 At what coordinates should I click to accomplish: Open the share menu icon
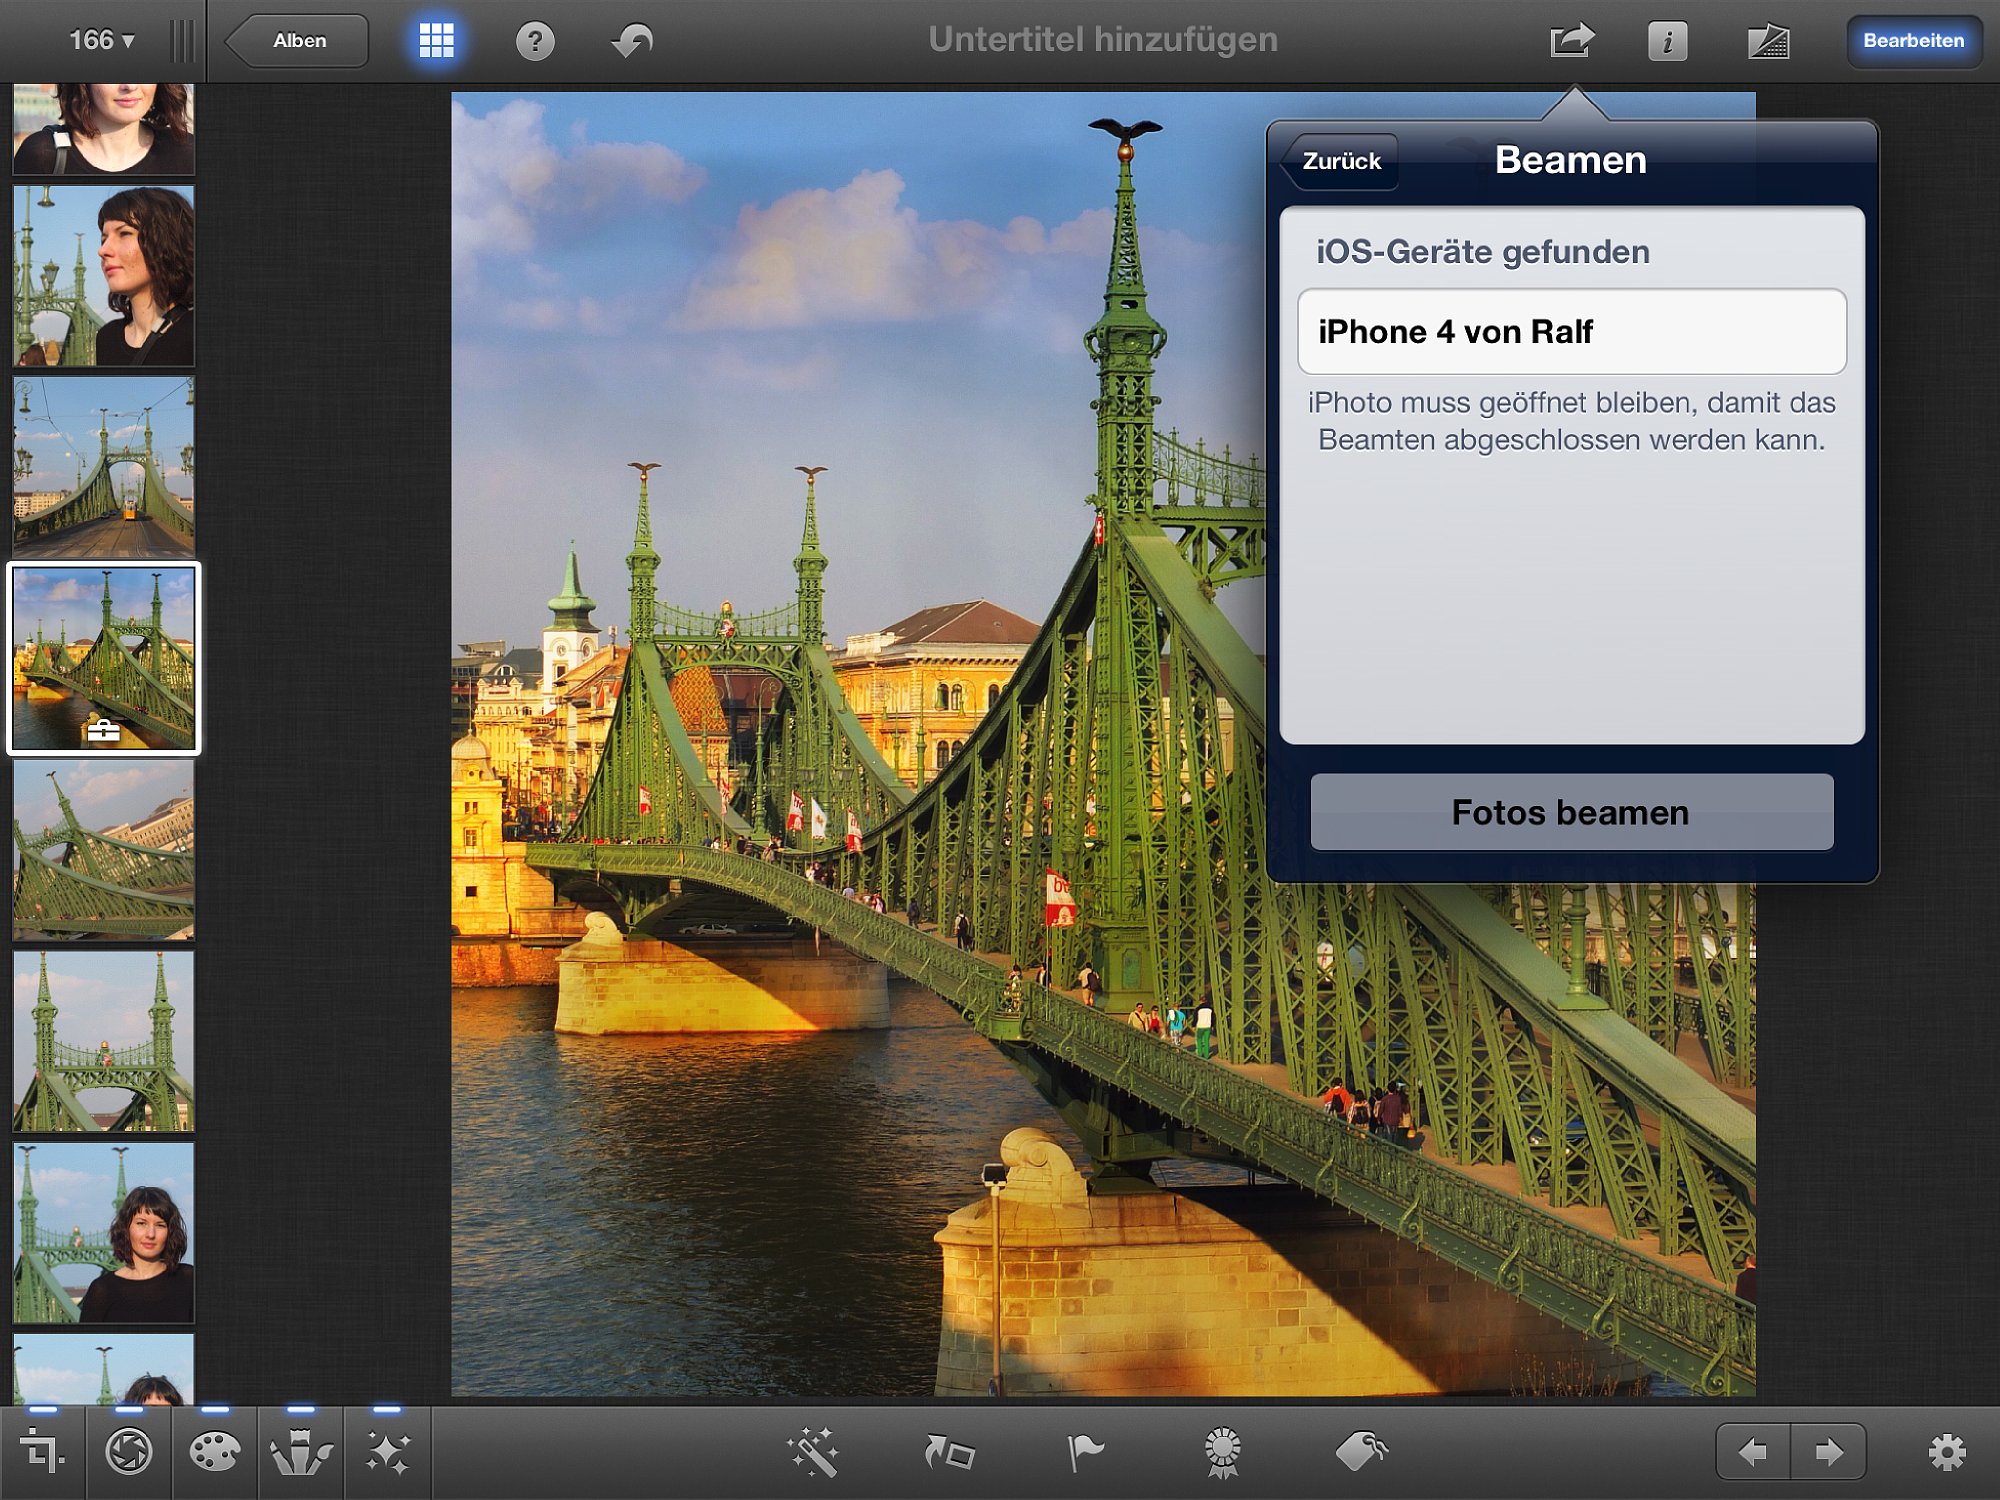pos(1571,41)
